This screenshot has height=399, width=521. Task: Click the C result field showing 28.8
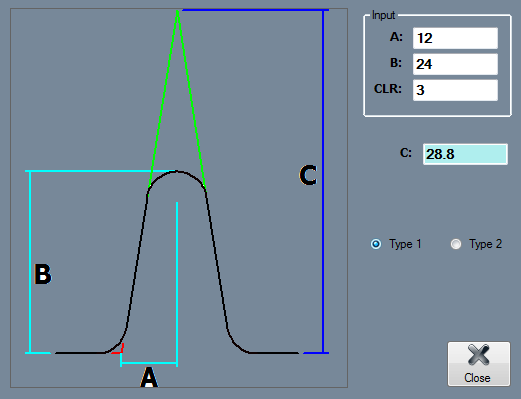465,154
